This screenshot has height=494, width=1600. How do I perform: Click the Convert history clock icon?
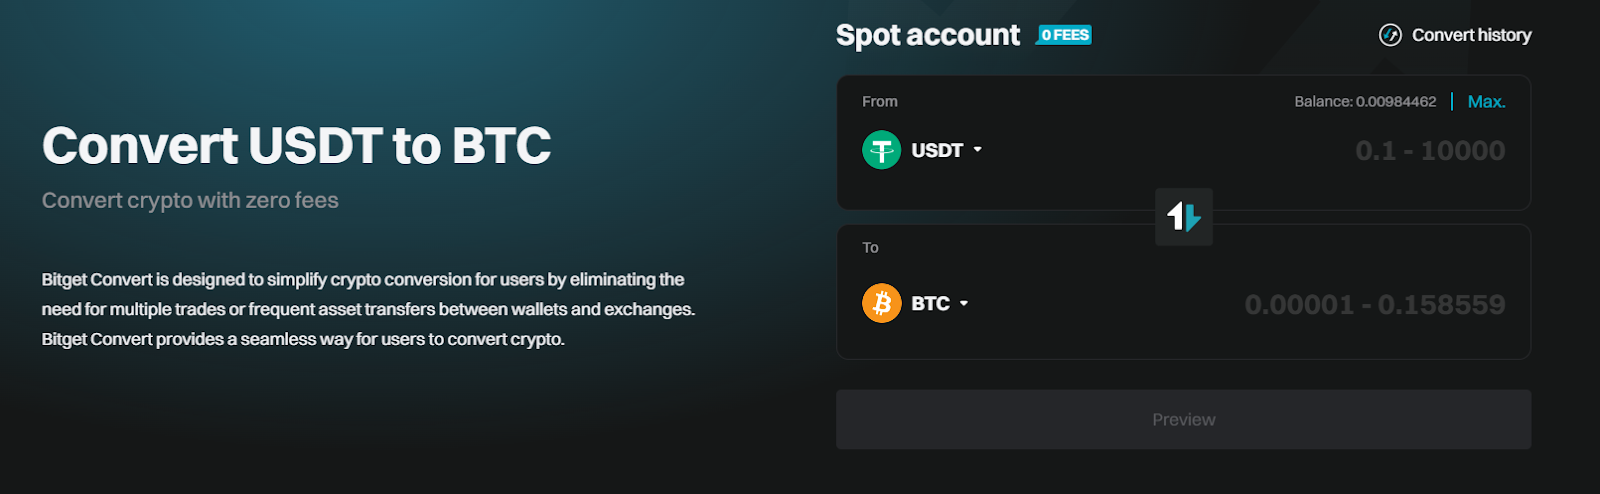click(1390, 35)
